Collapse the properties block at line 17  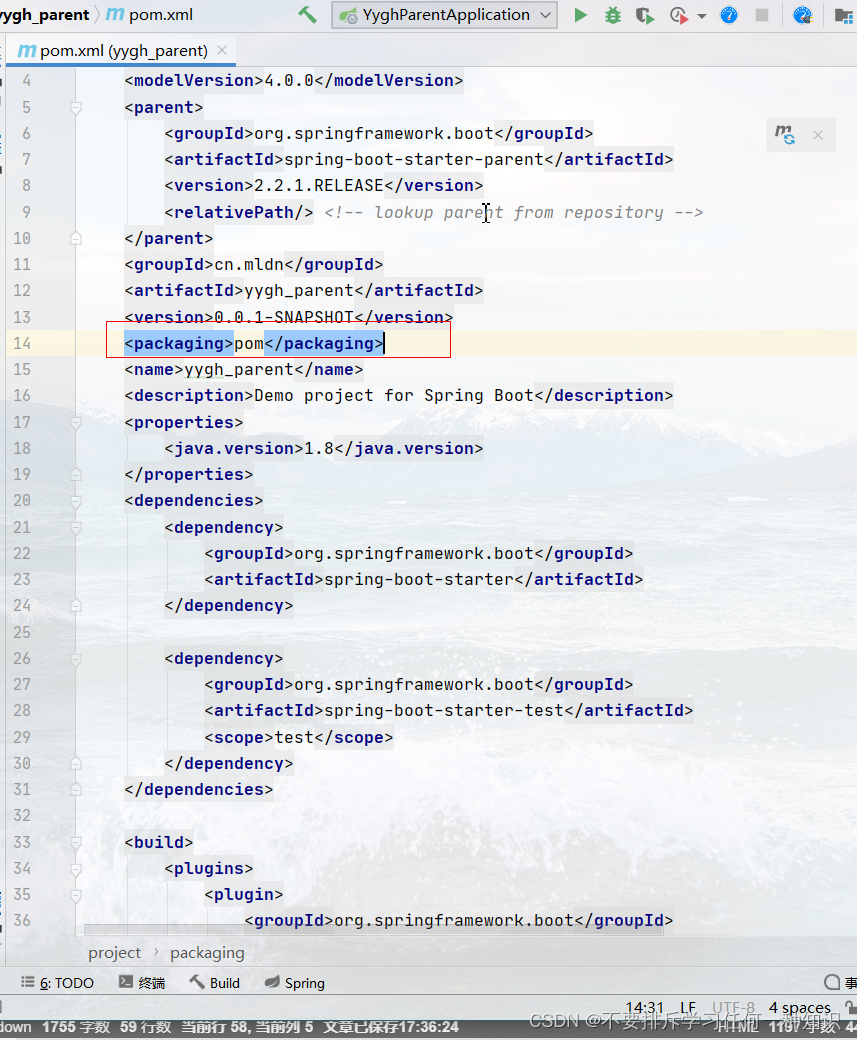click(x=76, y=422)
